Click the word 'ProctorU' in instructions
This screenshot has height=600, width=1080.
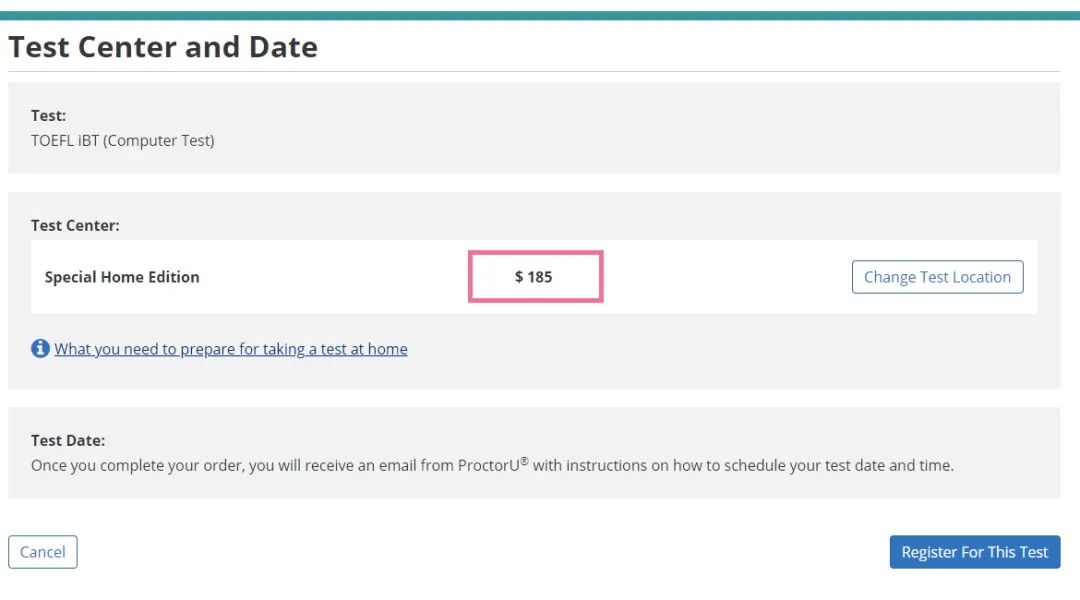pyautogui.click(x=488, y=466)
